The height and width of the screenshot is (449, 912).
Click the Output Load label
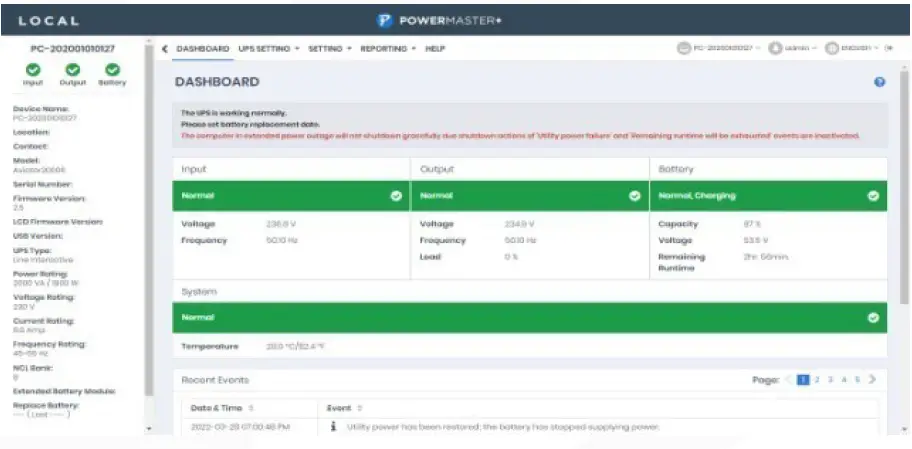[430, 256]
